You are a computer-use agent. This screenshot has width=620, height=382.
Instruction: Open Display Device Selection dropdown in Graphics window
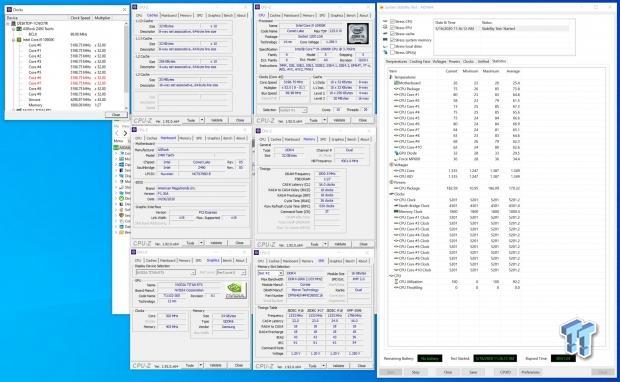pyautogui.click(x=165, y=272)
